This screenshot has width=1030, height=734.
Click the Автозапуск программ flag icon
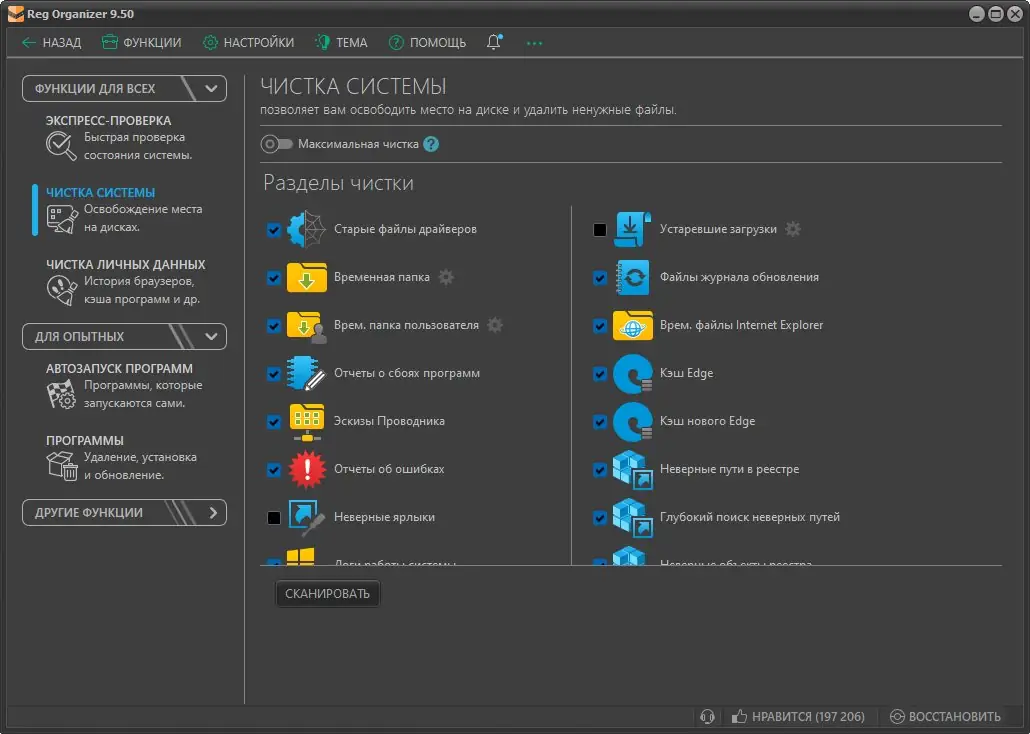click(61, 394)
